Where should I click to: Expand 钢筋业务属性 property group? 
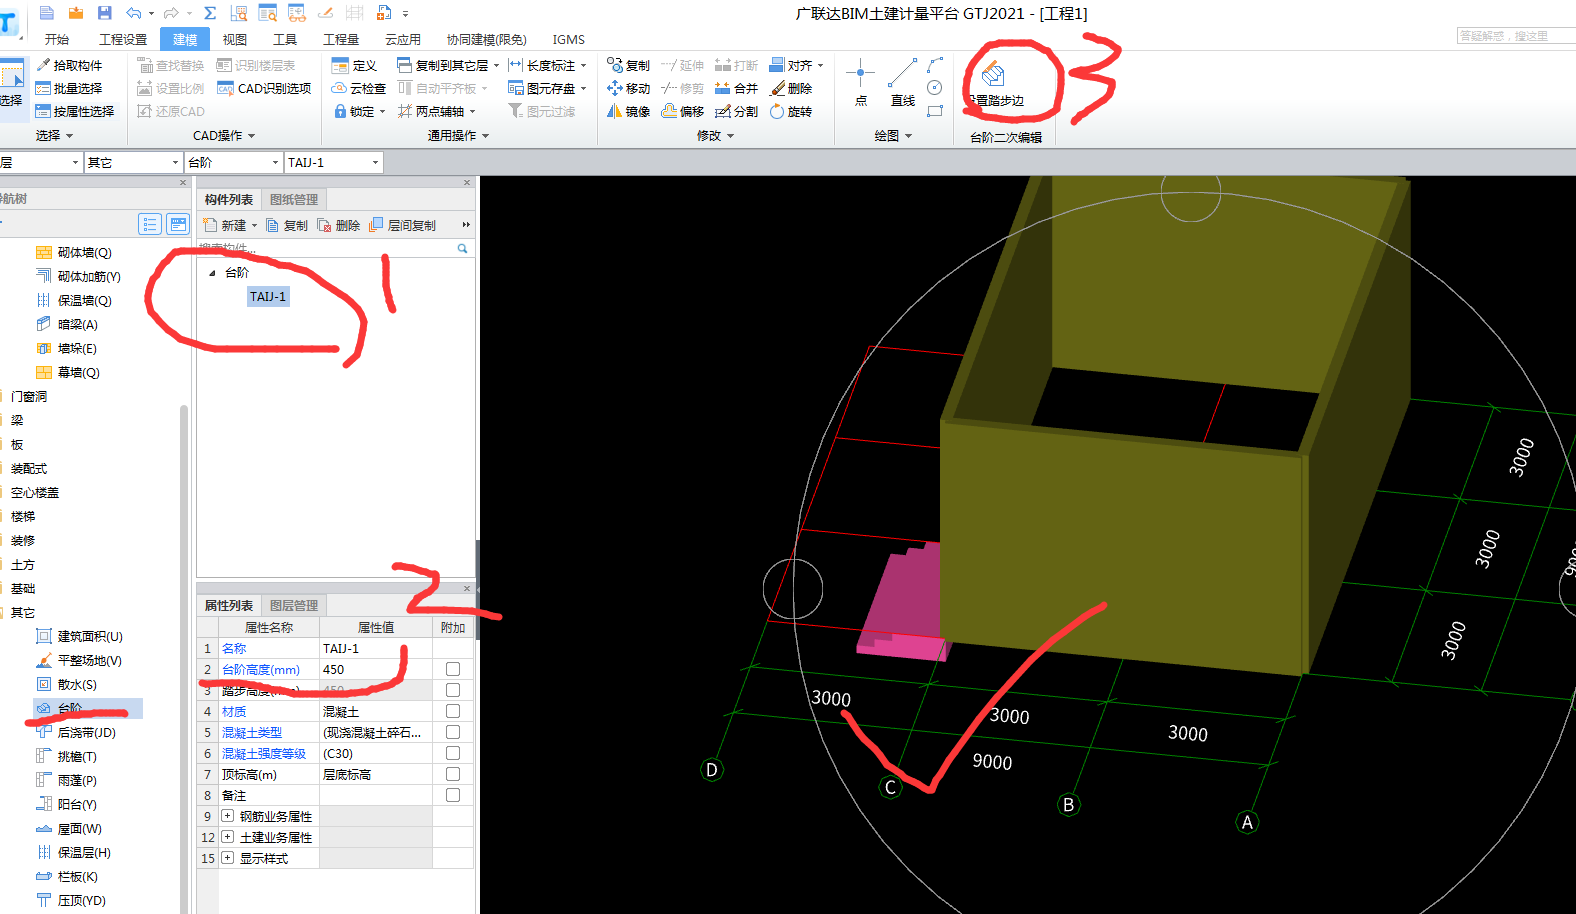click(228, 816)
